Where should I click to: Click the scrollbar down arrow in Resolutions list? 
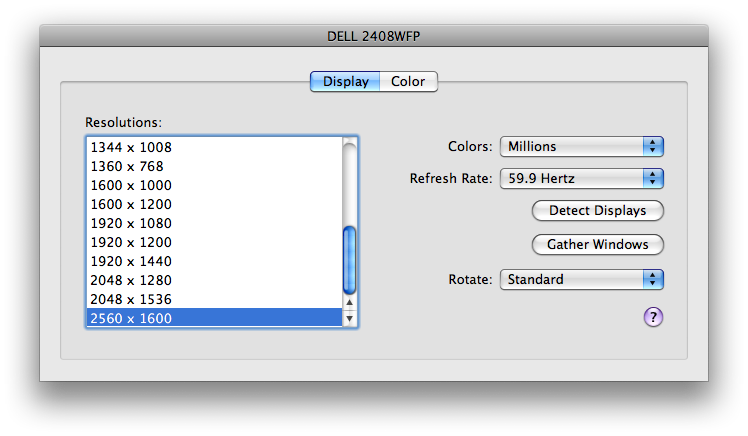350,318
